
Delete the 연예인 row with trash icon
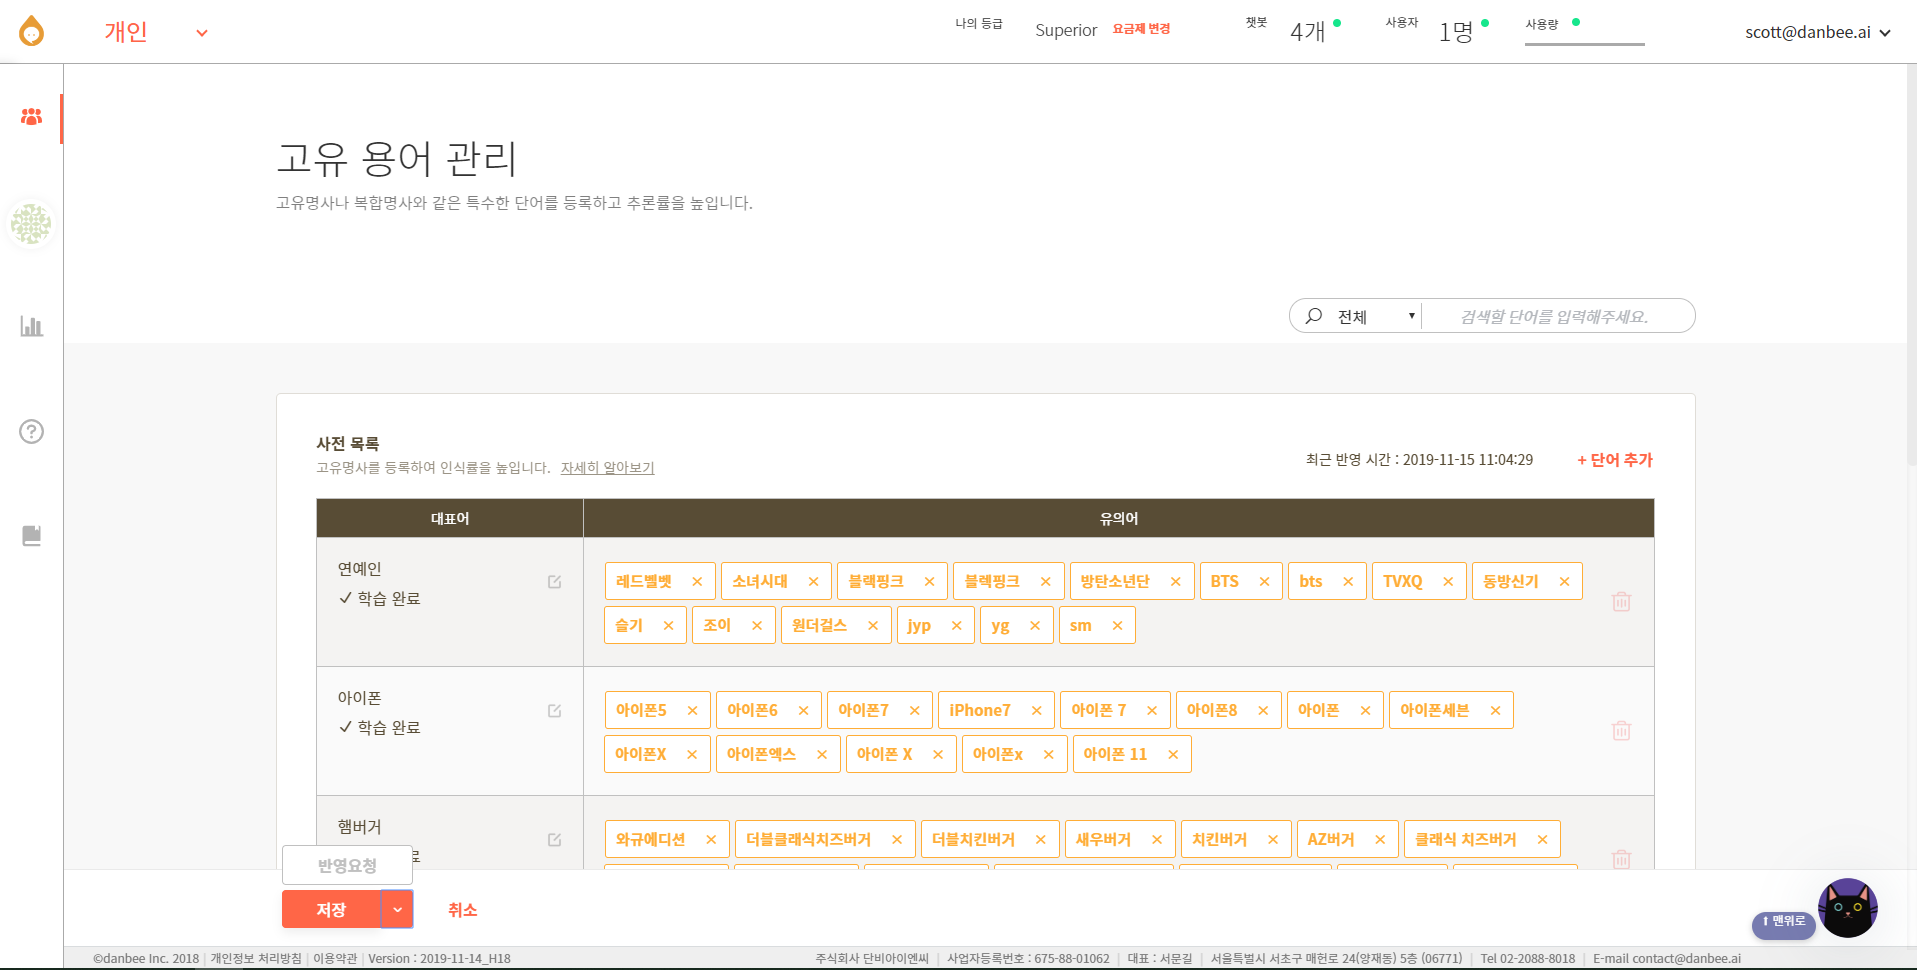click(x=1622, y=602)
